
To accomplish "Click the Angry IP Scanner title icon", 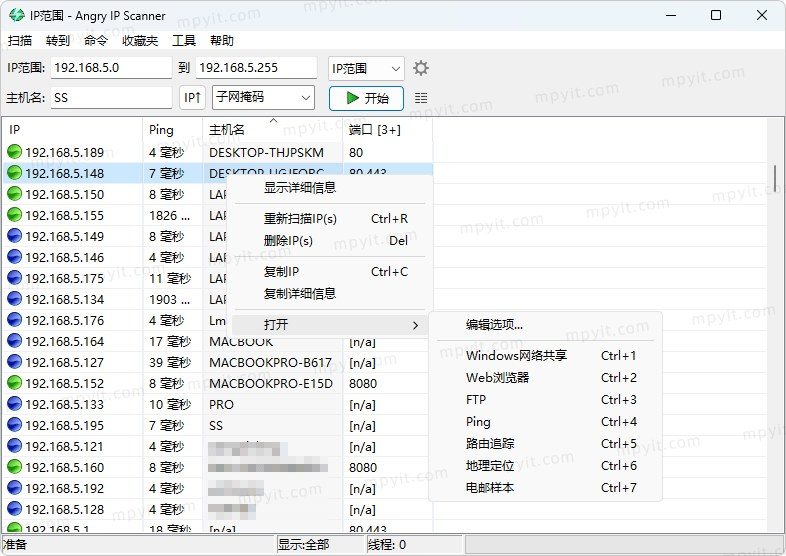I will click(x=17, y=15).
